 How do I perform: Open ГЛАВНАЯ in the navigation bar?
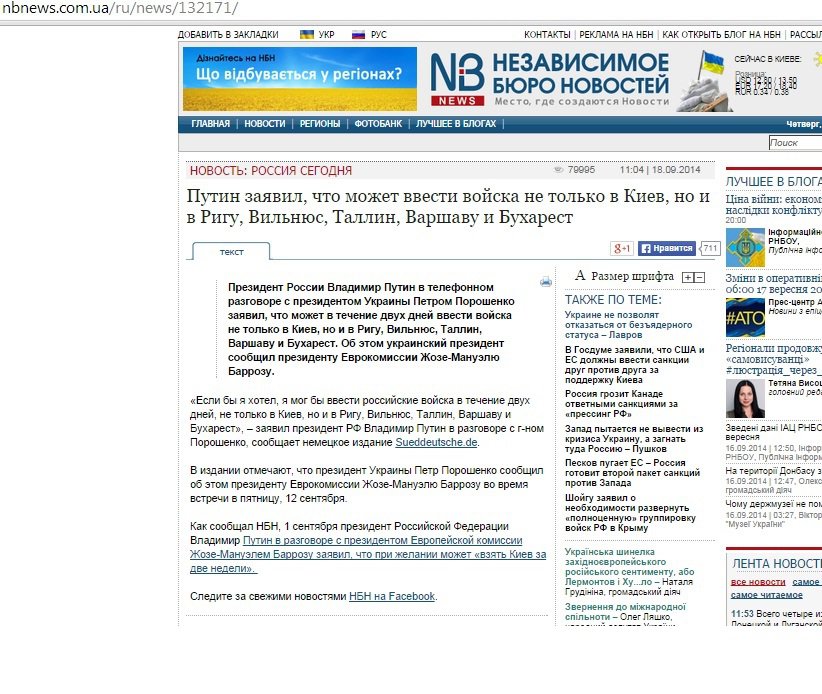pyautogui.click(x=210, y=124)
